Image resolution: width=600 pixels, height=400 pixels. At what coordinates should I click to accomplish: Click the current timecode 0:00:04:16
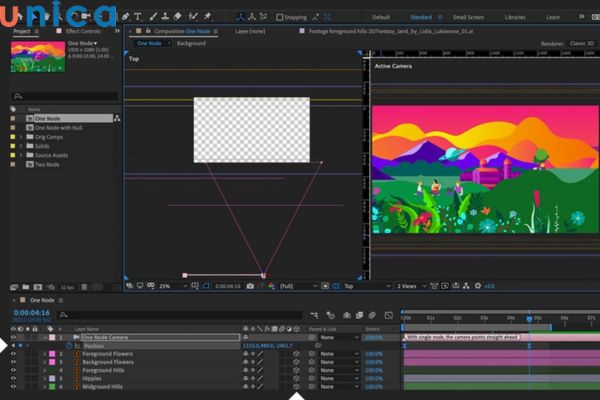[32, 313]
